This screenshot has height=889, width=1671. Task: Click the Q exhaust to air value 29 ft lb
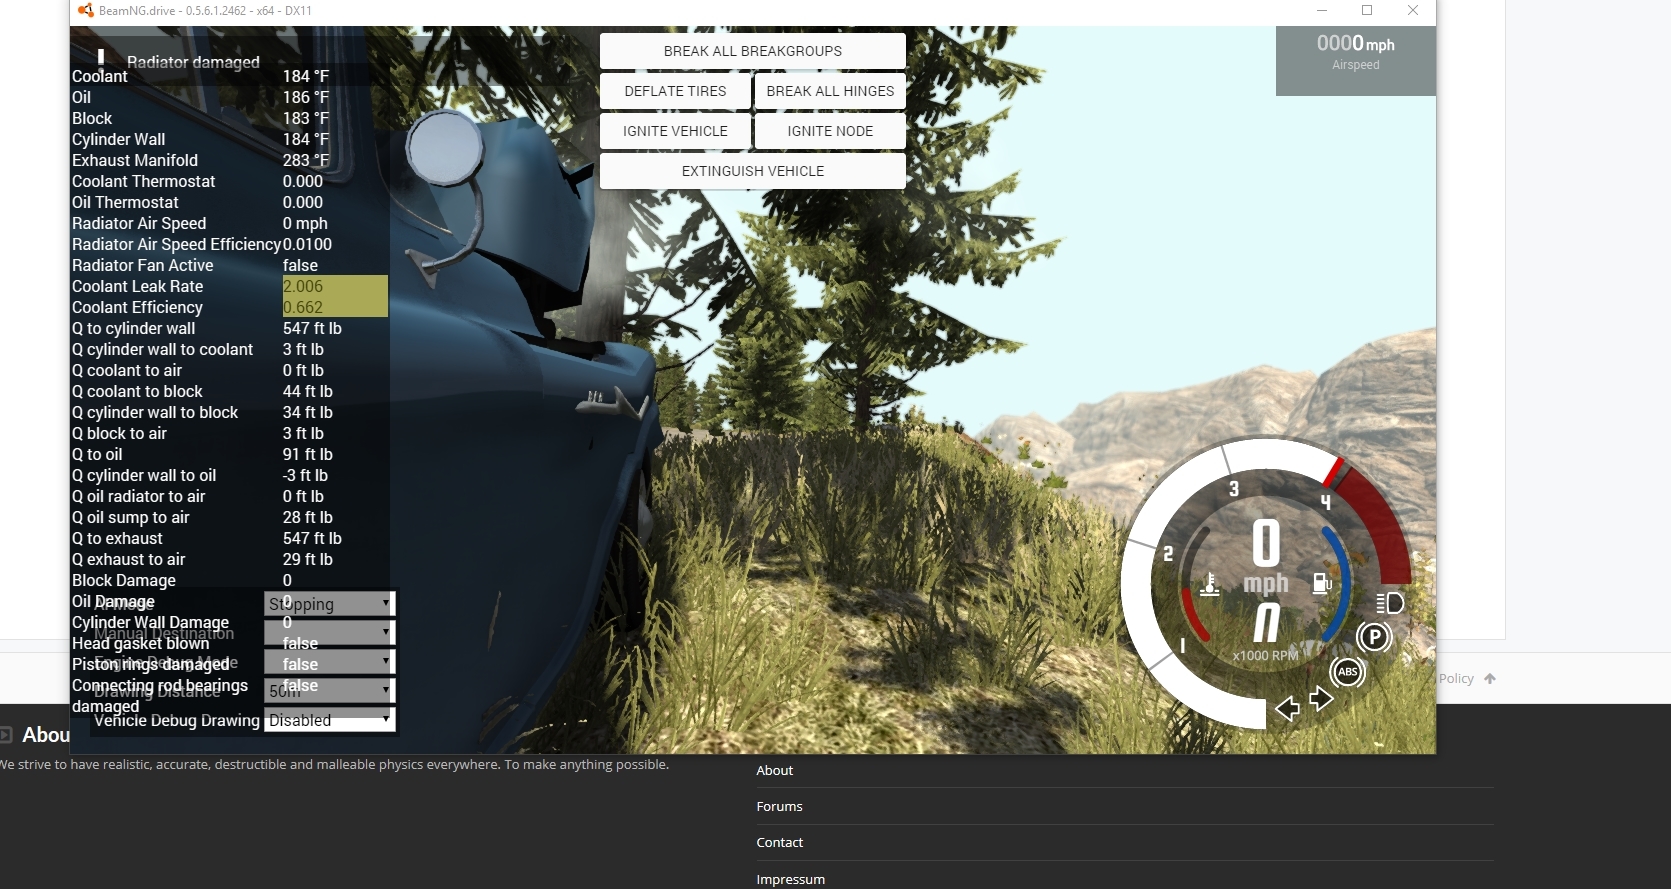tap(307, 559)
